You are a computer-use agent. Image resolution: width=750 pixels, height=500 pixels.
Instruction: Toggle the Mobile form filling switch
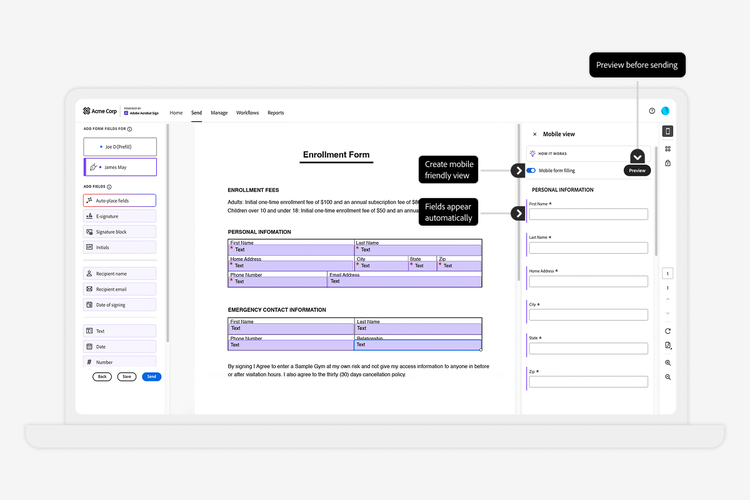click(x=531, y=171)
